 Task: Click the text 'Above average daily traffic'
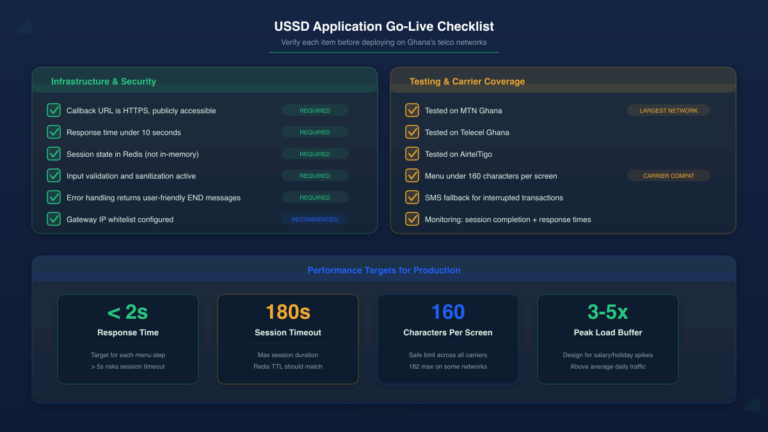(x=608, y=366)
